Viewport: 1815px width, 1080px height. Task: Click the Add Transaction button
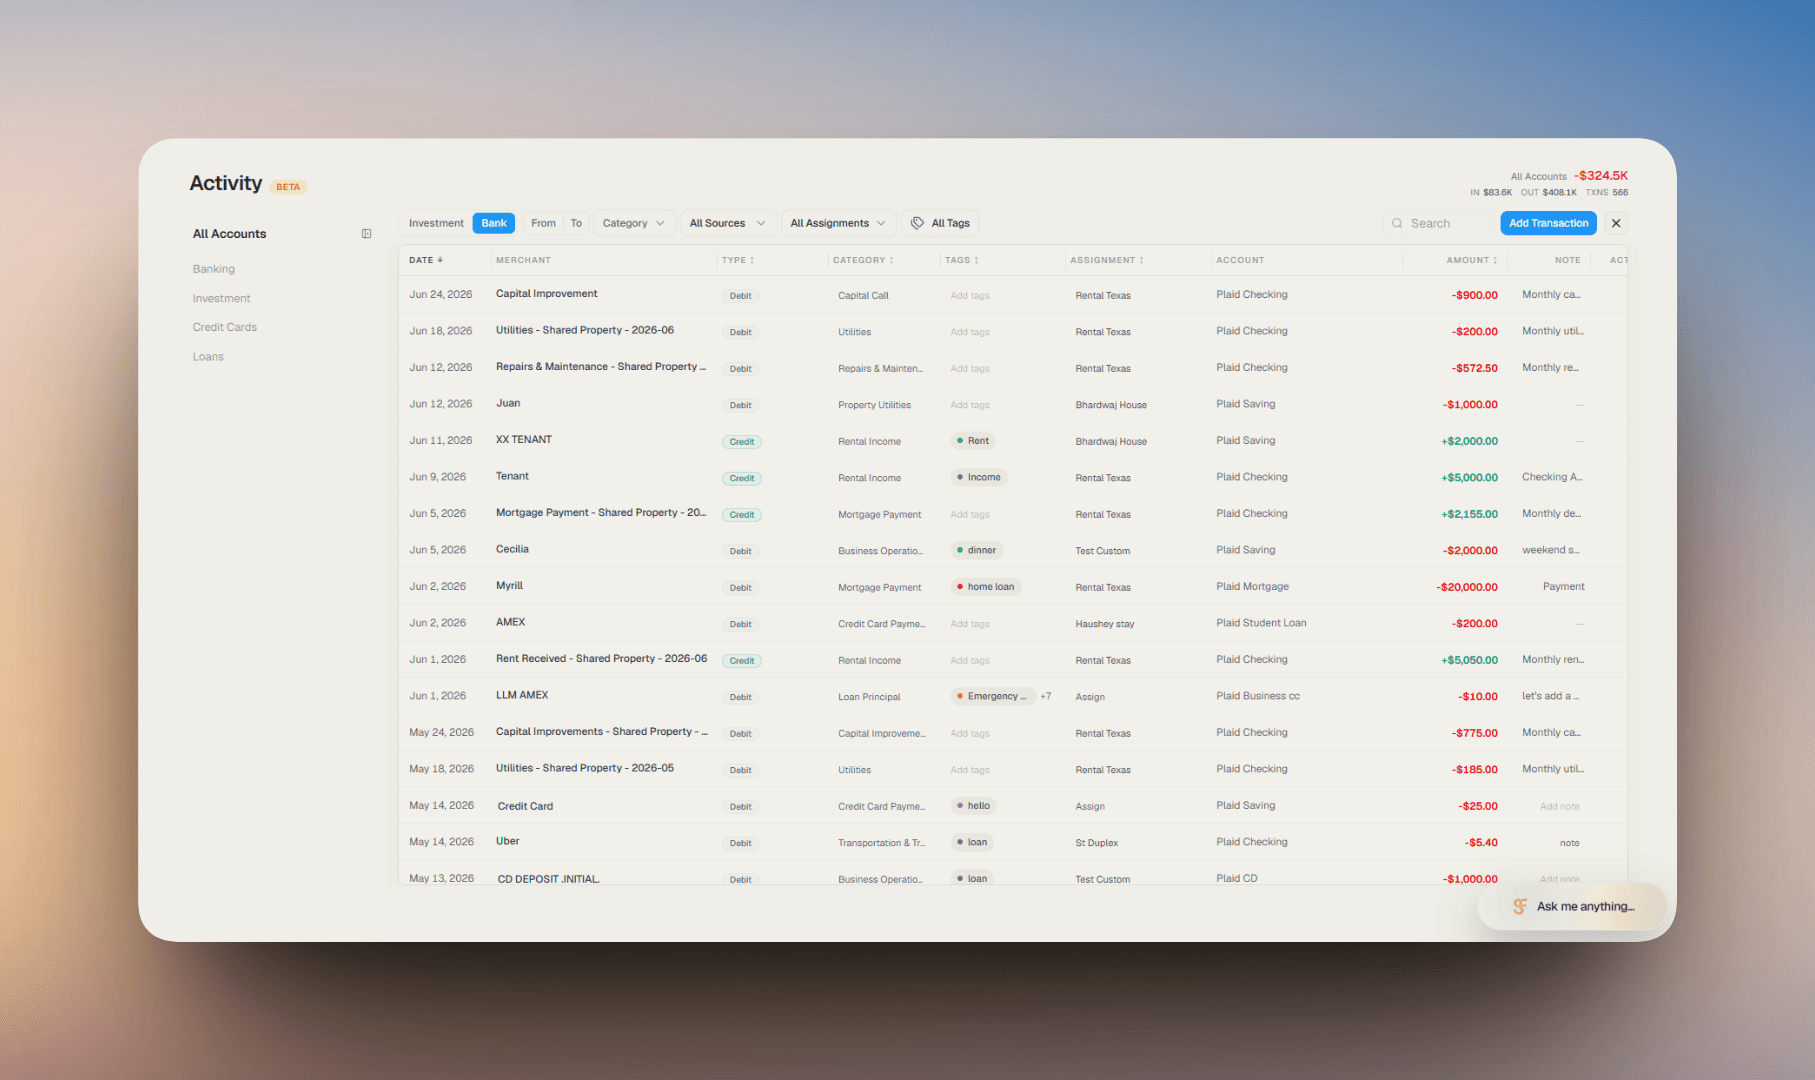coord(1548,223)
